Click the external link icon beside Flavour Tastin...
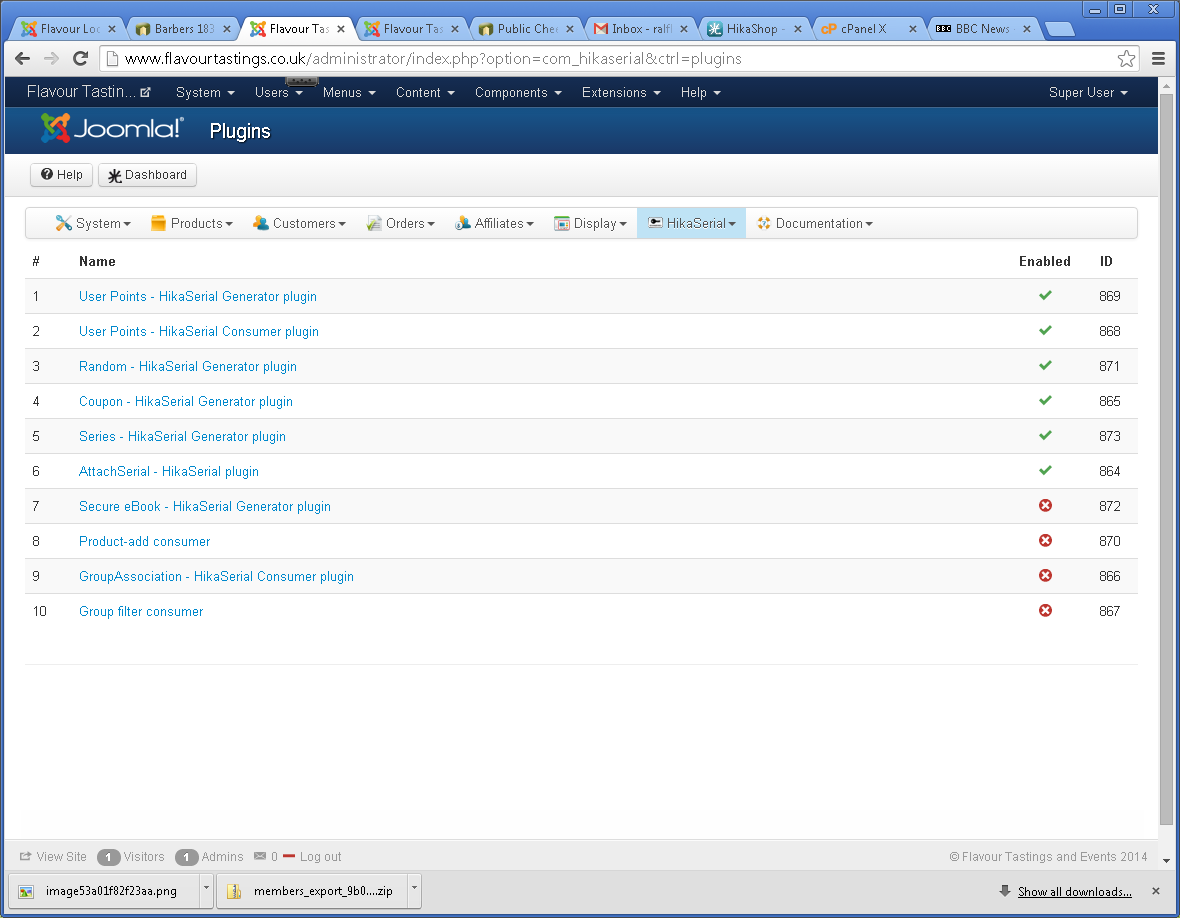The width and height of the screenshot is (1180, 918). click(145, 93)
